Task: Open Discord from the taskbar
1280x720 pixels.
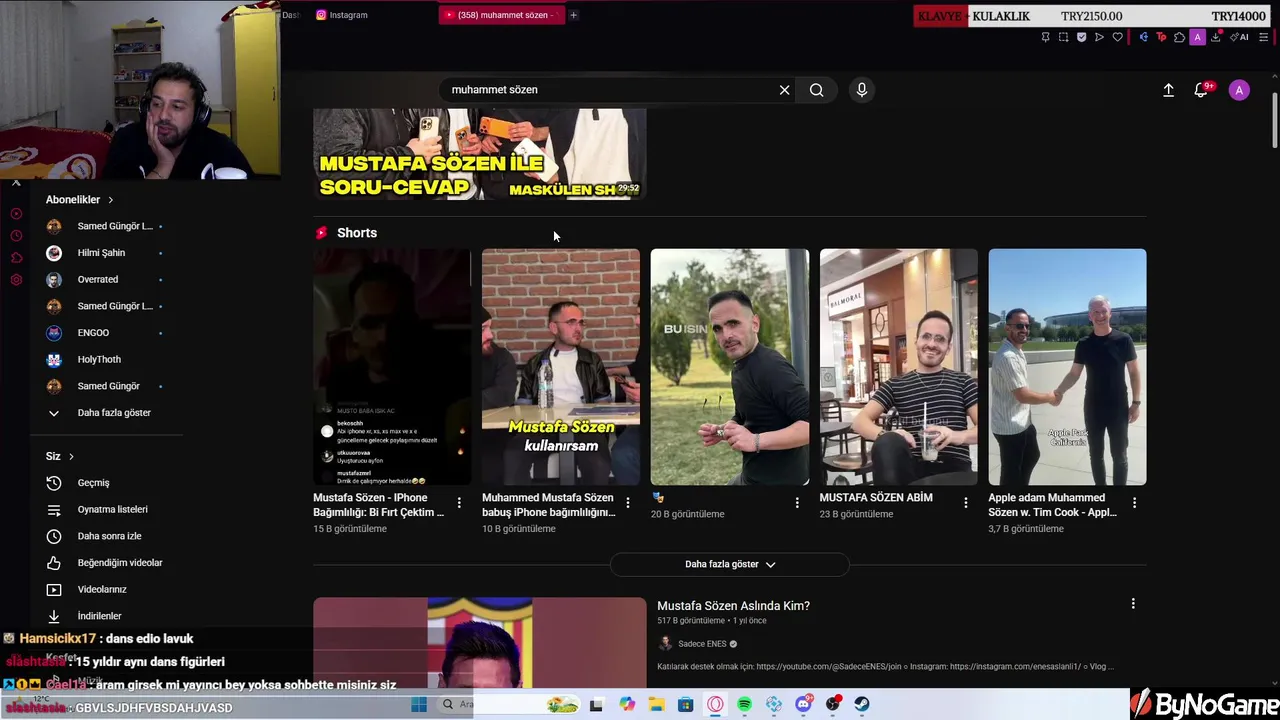Action: [x=803, y=704]
